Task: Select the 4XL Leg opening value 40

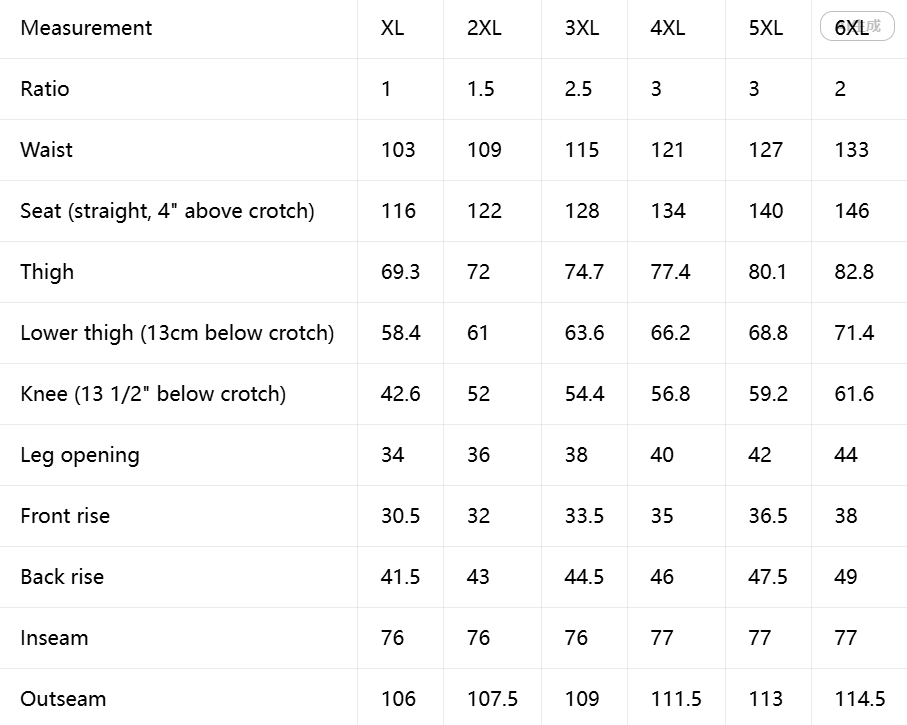Action: point(662,455)
